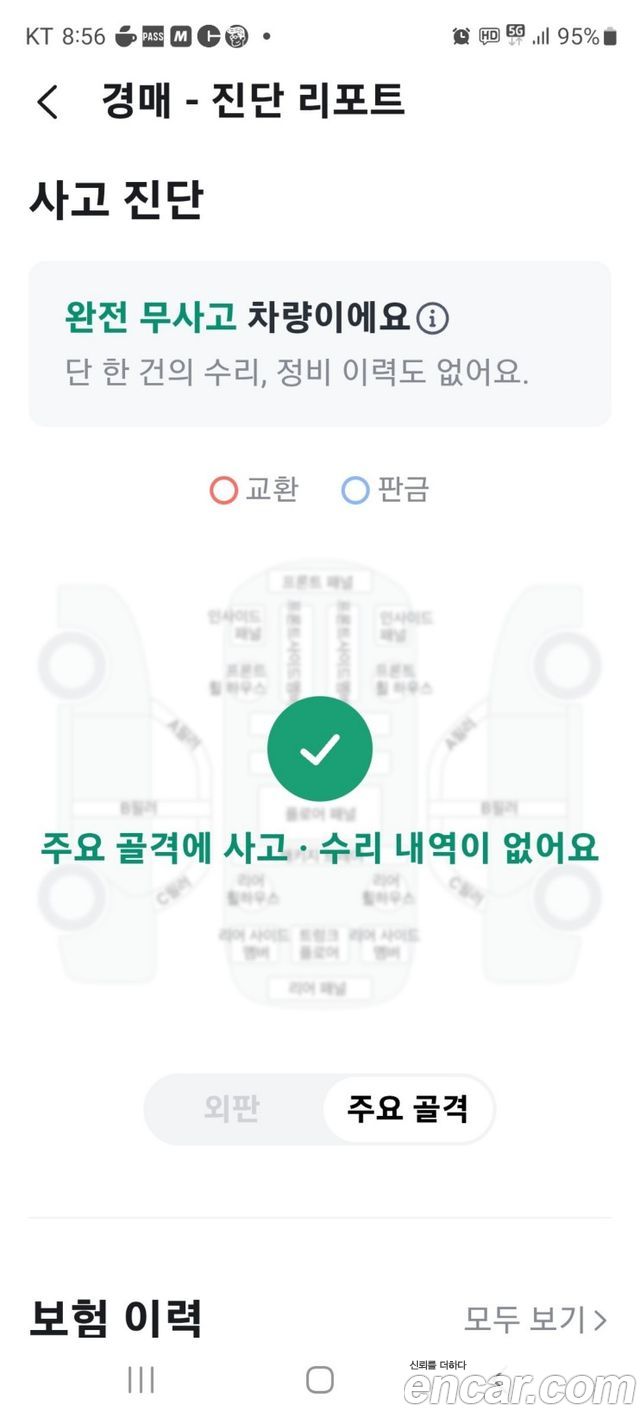Screen dimensions: 640x1423
Task: Tap the red 교환 legend circle
Action: pyautogui.click(x=223, y=490)
